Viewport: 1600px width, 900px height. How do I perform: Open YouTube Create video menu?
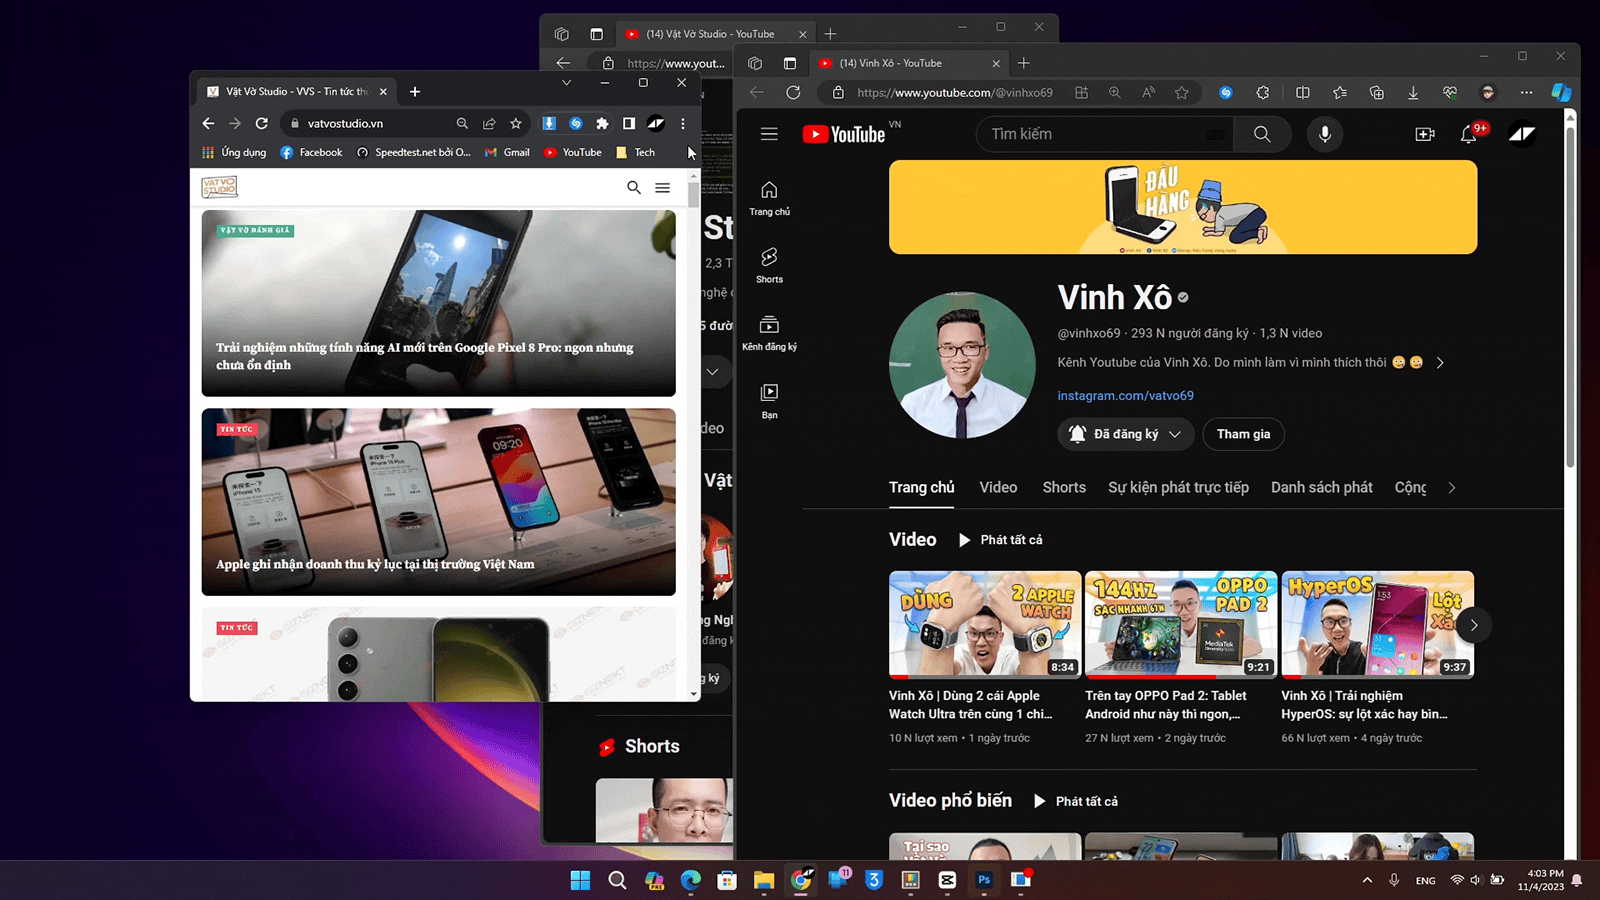[x=1425, y=134]
